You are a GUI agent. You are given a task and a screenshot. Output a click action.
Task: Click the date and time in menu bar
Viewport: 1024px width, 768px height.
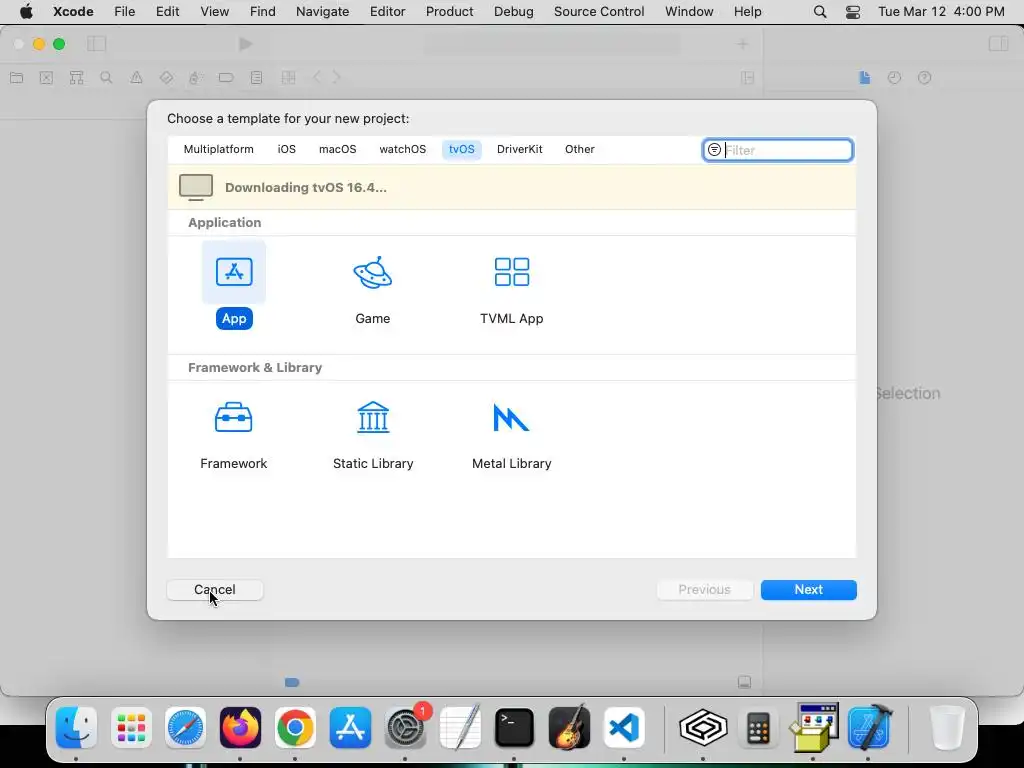941,12
